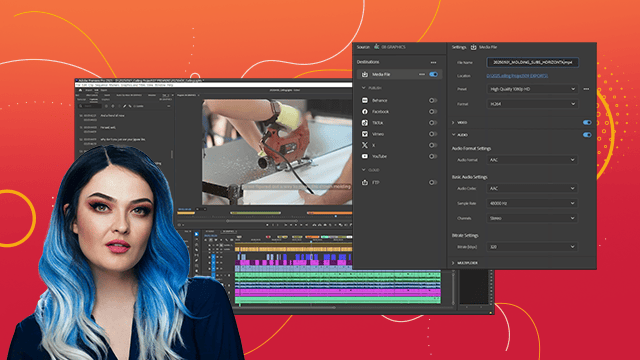The image size is (640, 360).
Task: Toggle the Media File destination switch
Action: tap(433, 74)
